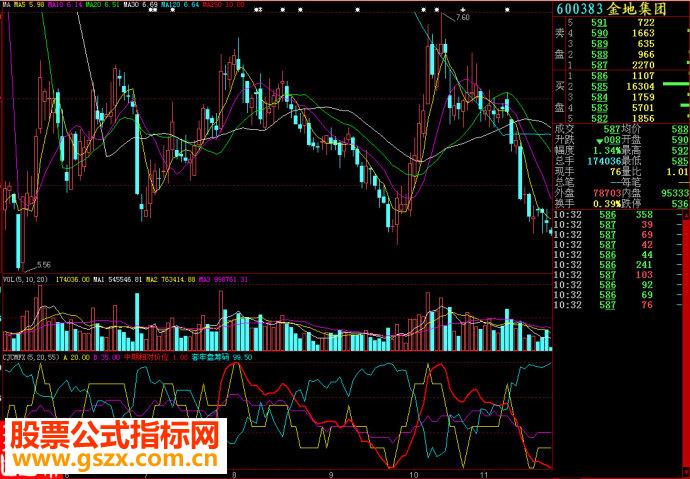The width and height of the screenshot is (690, 479).
Task: Select the MA120 6.64 indicator label
Action: coord(180,5)
